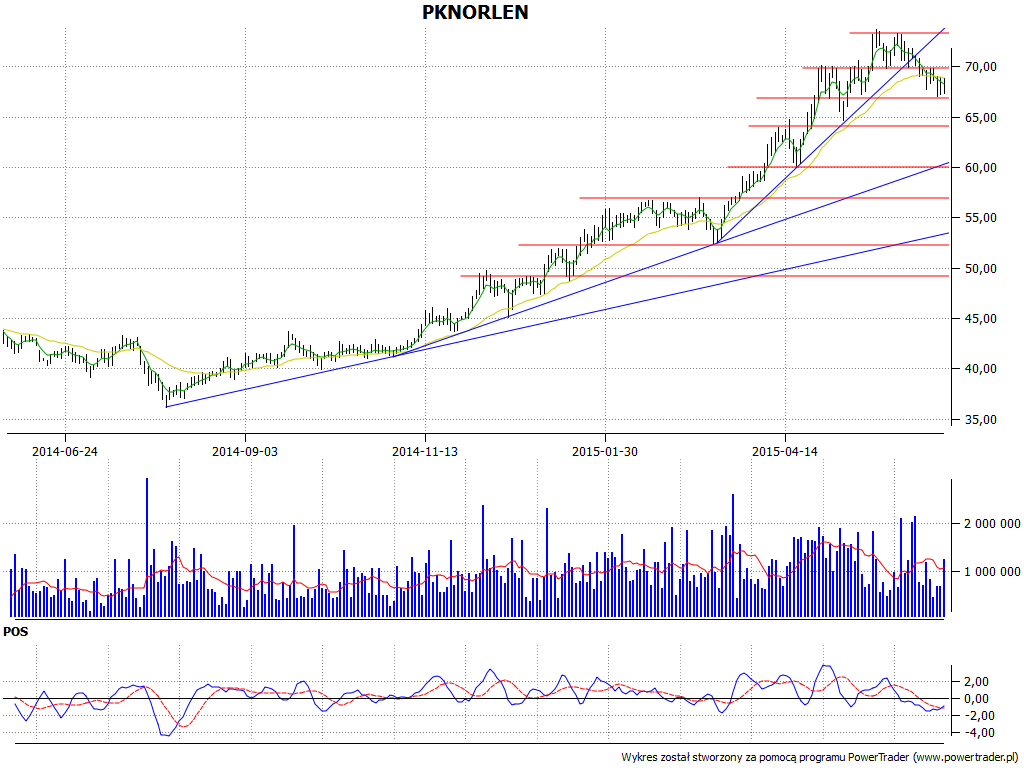Select the 50,00 price axis label
The height and width of the screenshot is (768, 1024).
pos(980,268)
